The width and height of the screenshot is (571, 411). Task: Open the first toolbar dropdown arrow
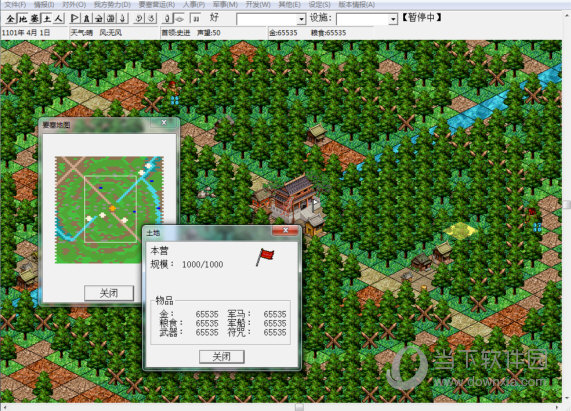click(x=301, y=19)
